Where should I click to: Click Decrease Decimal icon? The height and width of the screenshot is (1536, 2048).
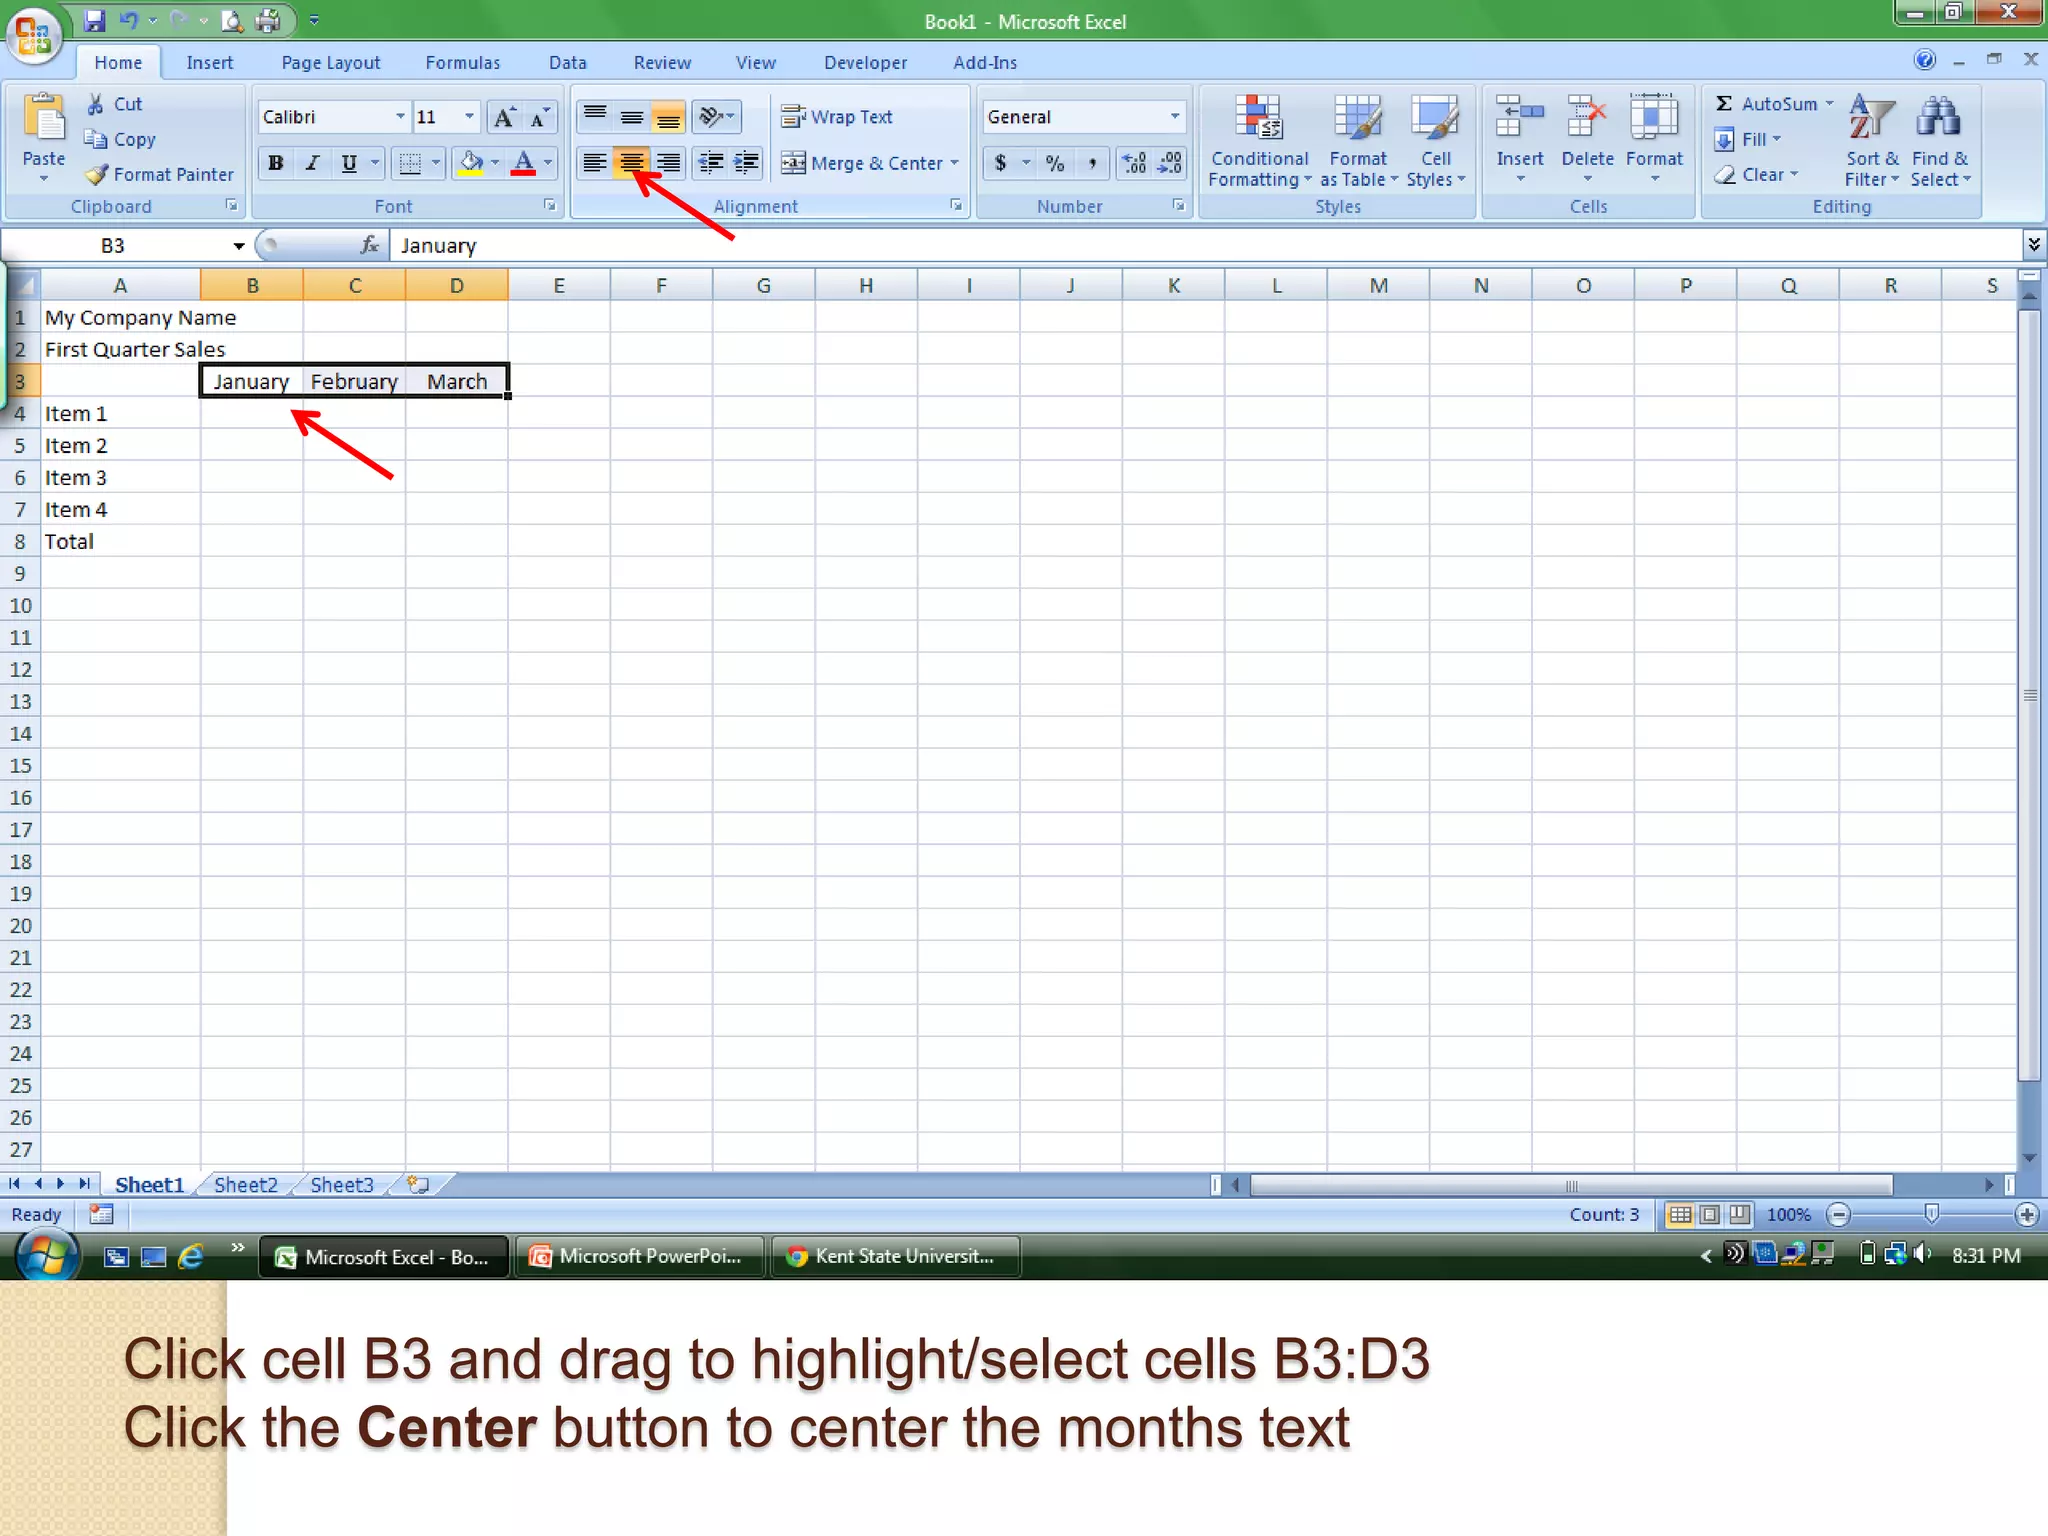coord(1170,163)
